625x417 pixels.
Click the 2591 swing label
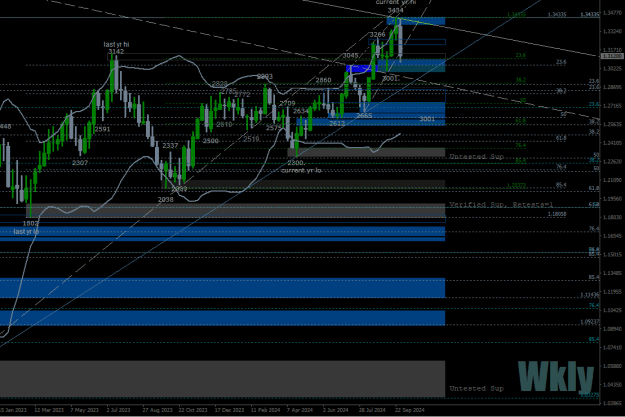click(102, 129)
